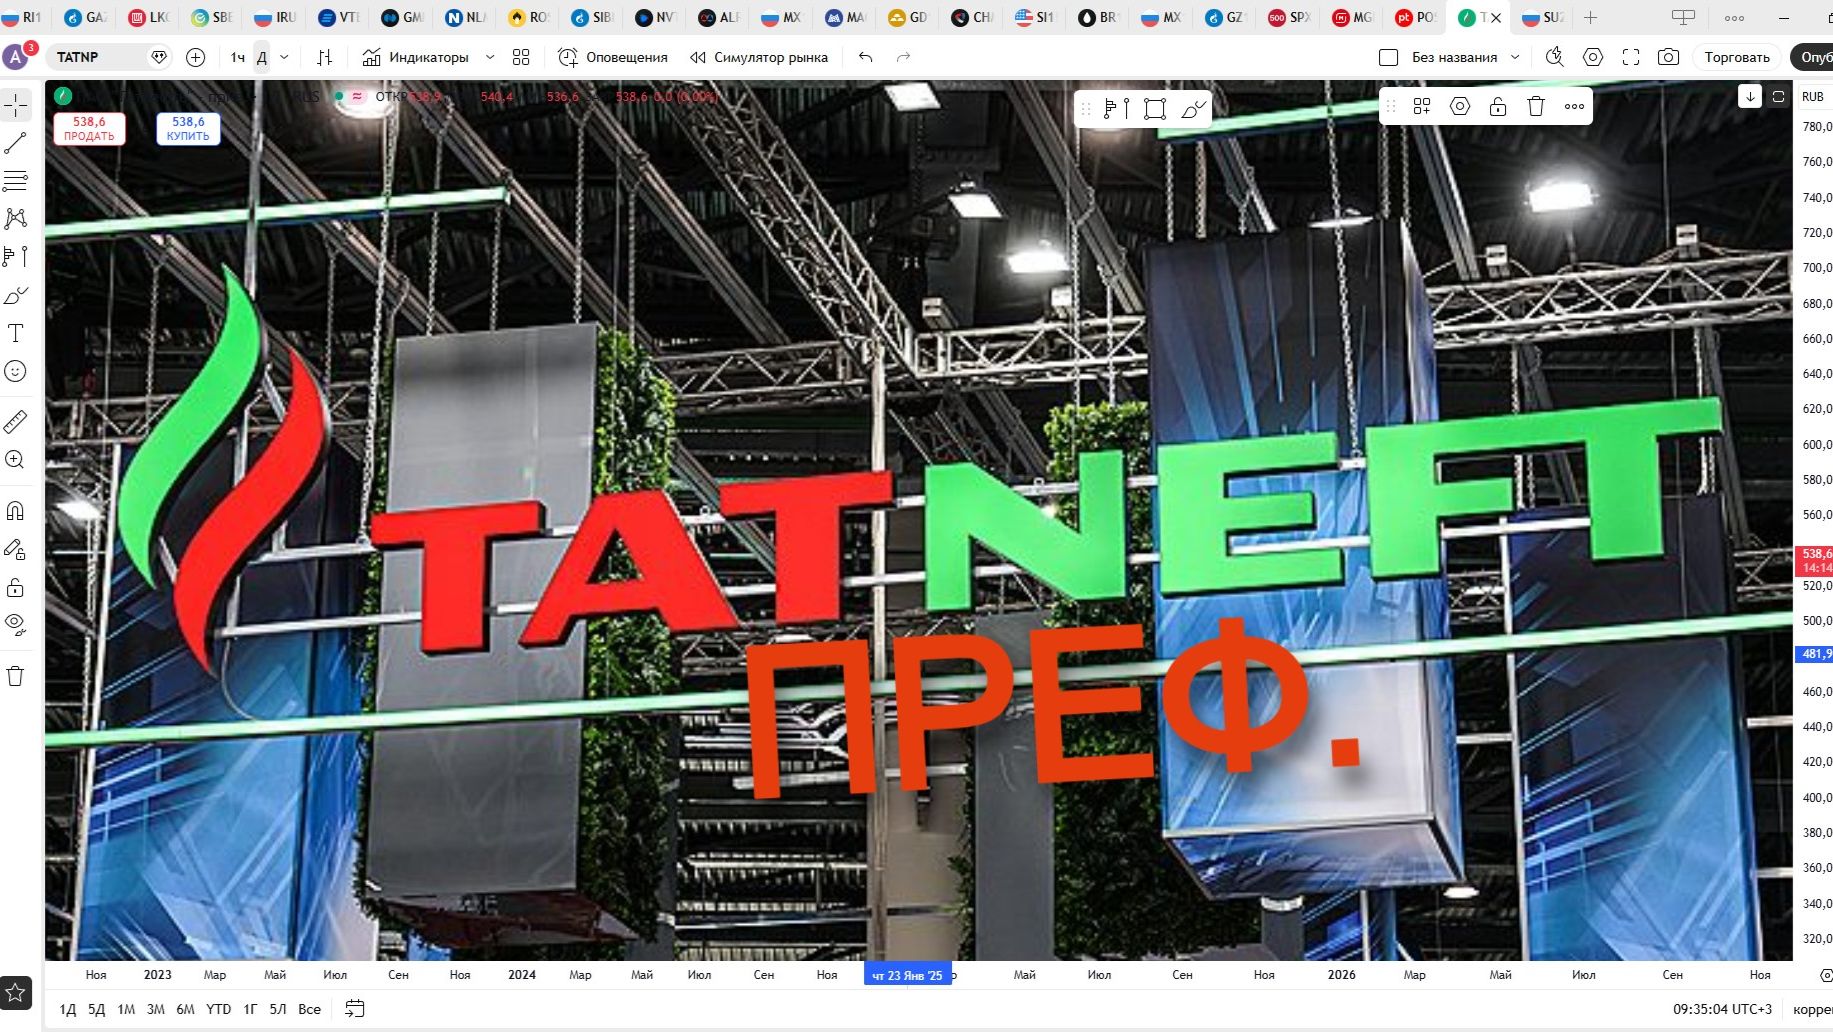Viewport: 1833px width, 1032px height.
Task: Redo the last undone action
Action: [x=904, y=57]
